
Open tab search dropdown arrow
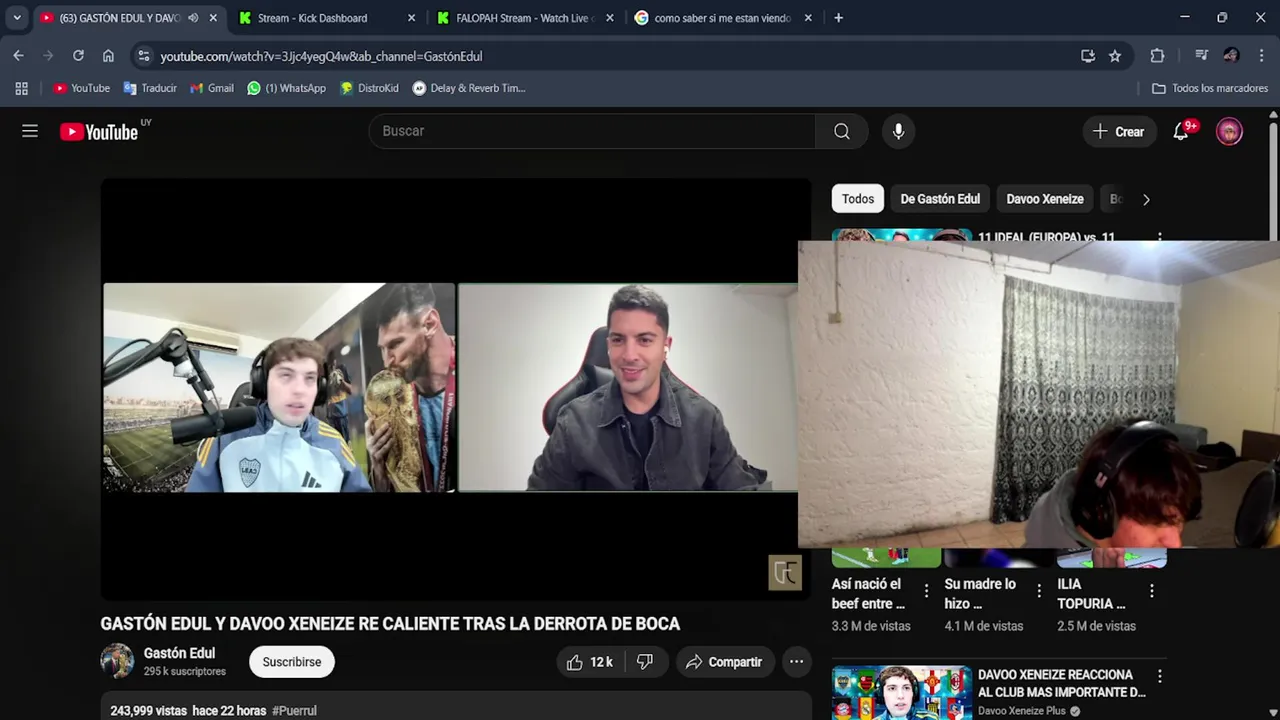click(x=17, y=18)
